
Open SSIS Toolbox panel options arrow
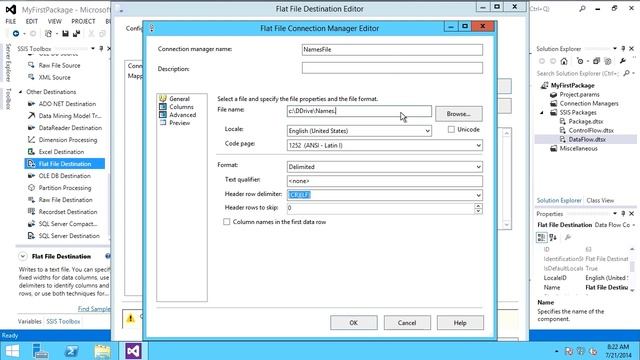tap(93, 49)
